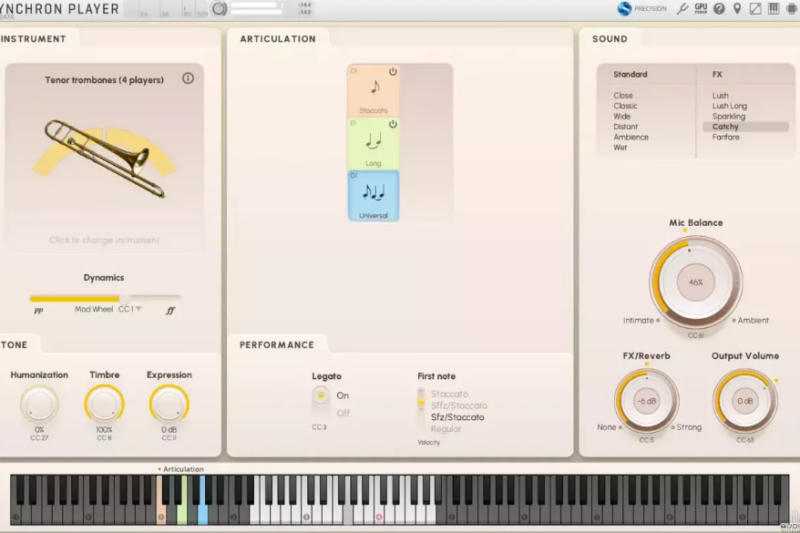Click the 46% Mic Balance value

[696, 282]
